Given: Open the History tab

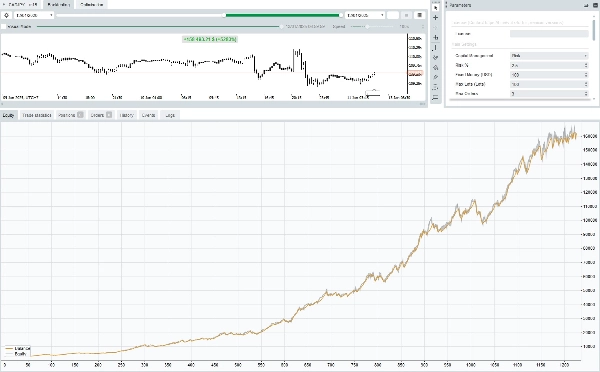Looking at the screenshot, I should point(126,115).
